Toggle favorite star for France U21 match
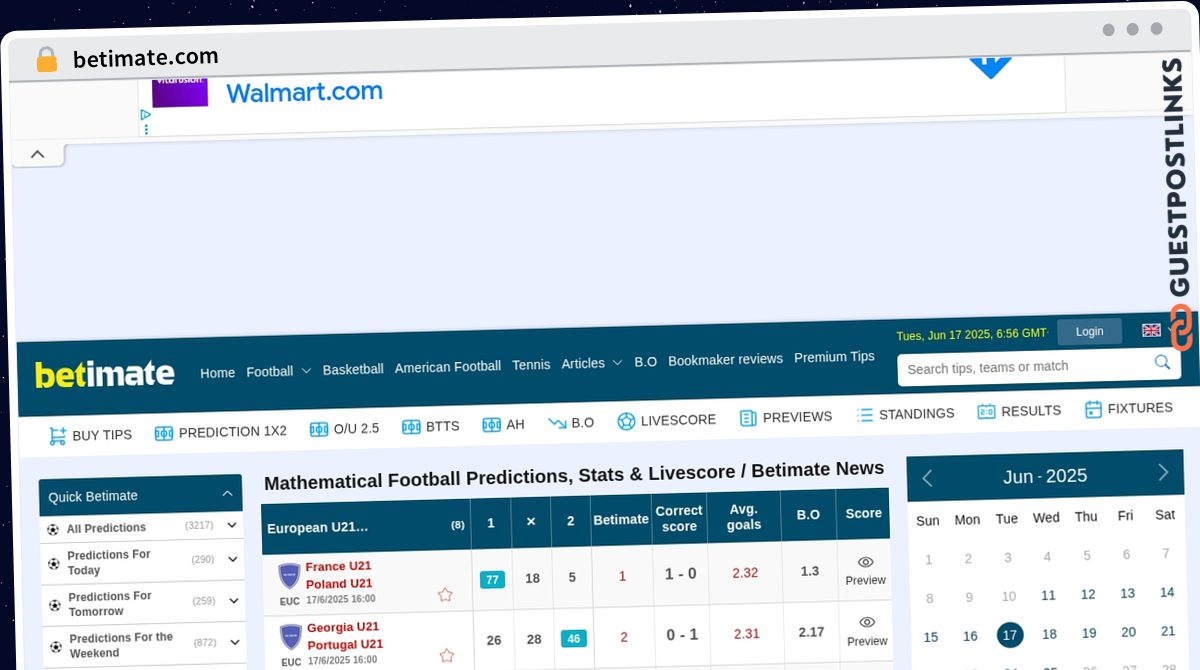This screenshot has width=1200, height=670. point(445,594)
